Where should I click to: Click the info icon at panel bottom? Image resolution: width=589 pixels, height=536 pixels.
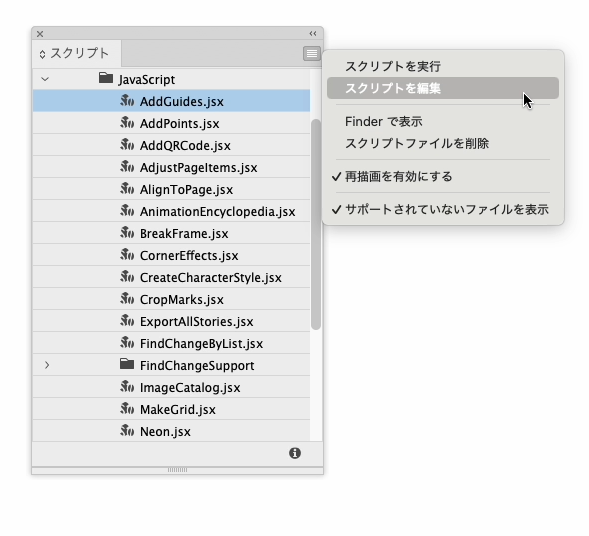tap(295, 453)
